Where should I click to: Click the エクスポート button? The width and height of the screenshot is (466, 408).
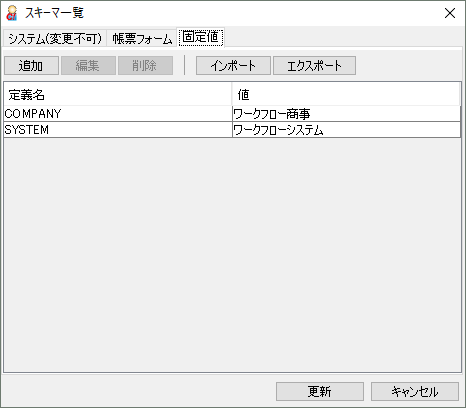pos(314,65)
